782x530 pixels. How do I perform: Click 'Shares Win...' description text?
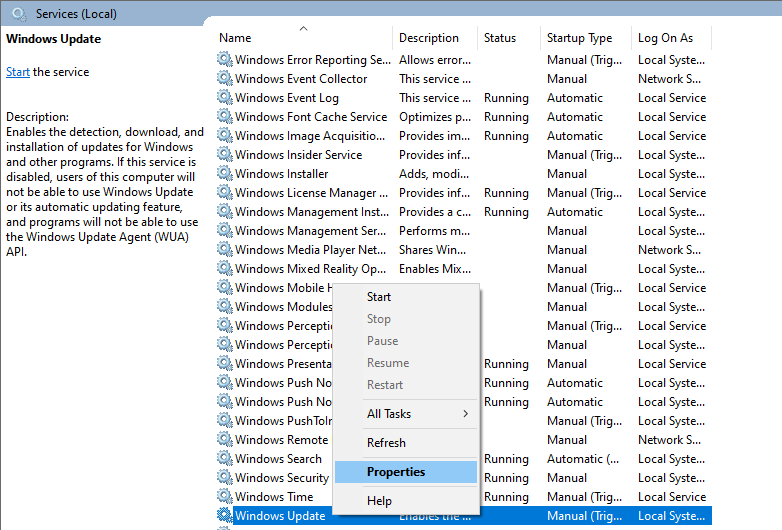click(x=432, y=250)
